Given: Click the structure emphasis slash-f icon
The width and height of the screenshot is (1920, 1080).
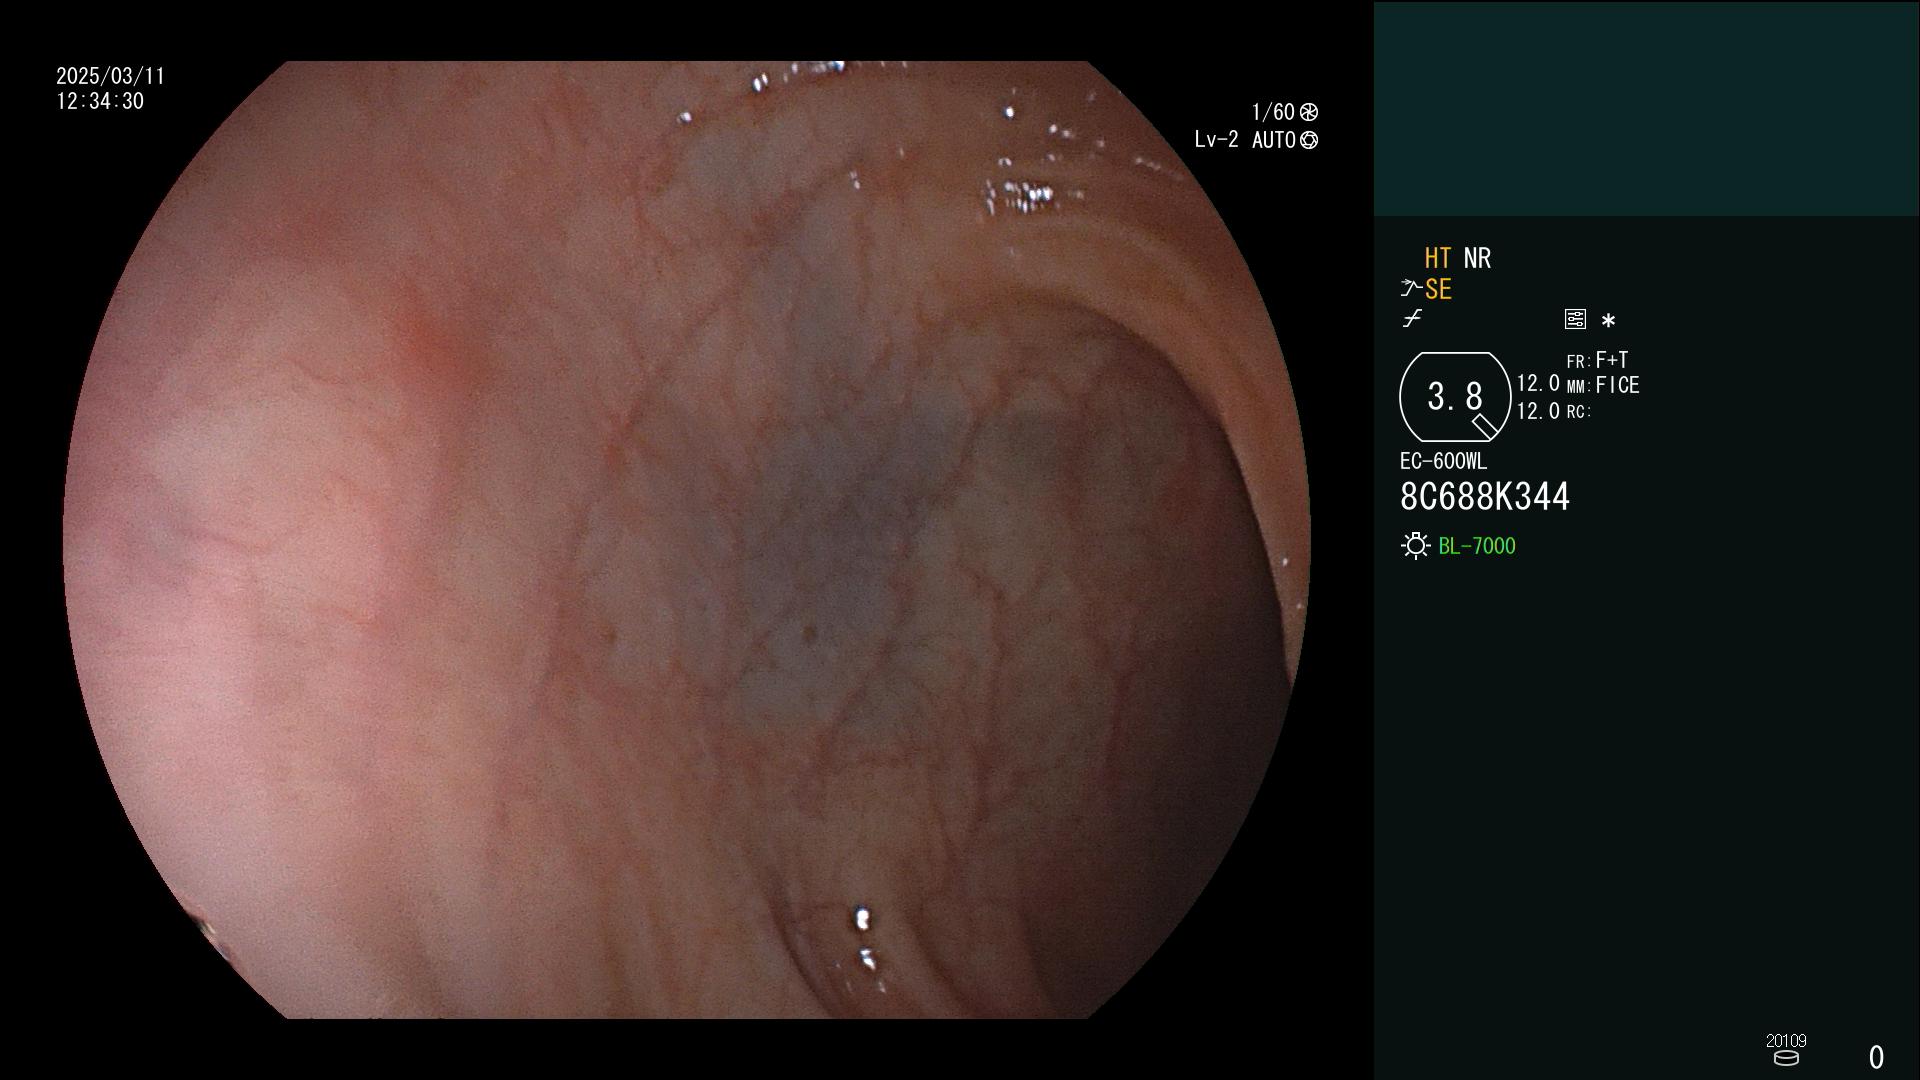Looking at the screenshot, I should [x=1412, y=319].
